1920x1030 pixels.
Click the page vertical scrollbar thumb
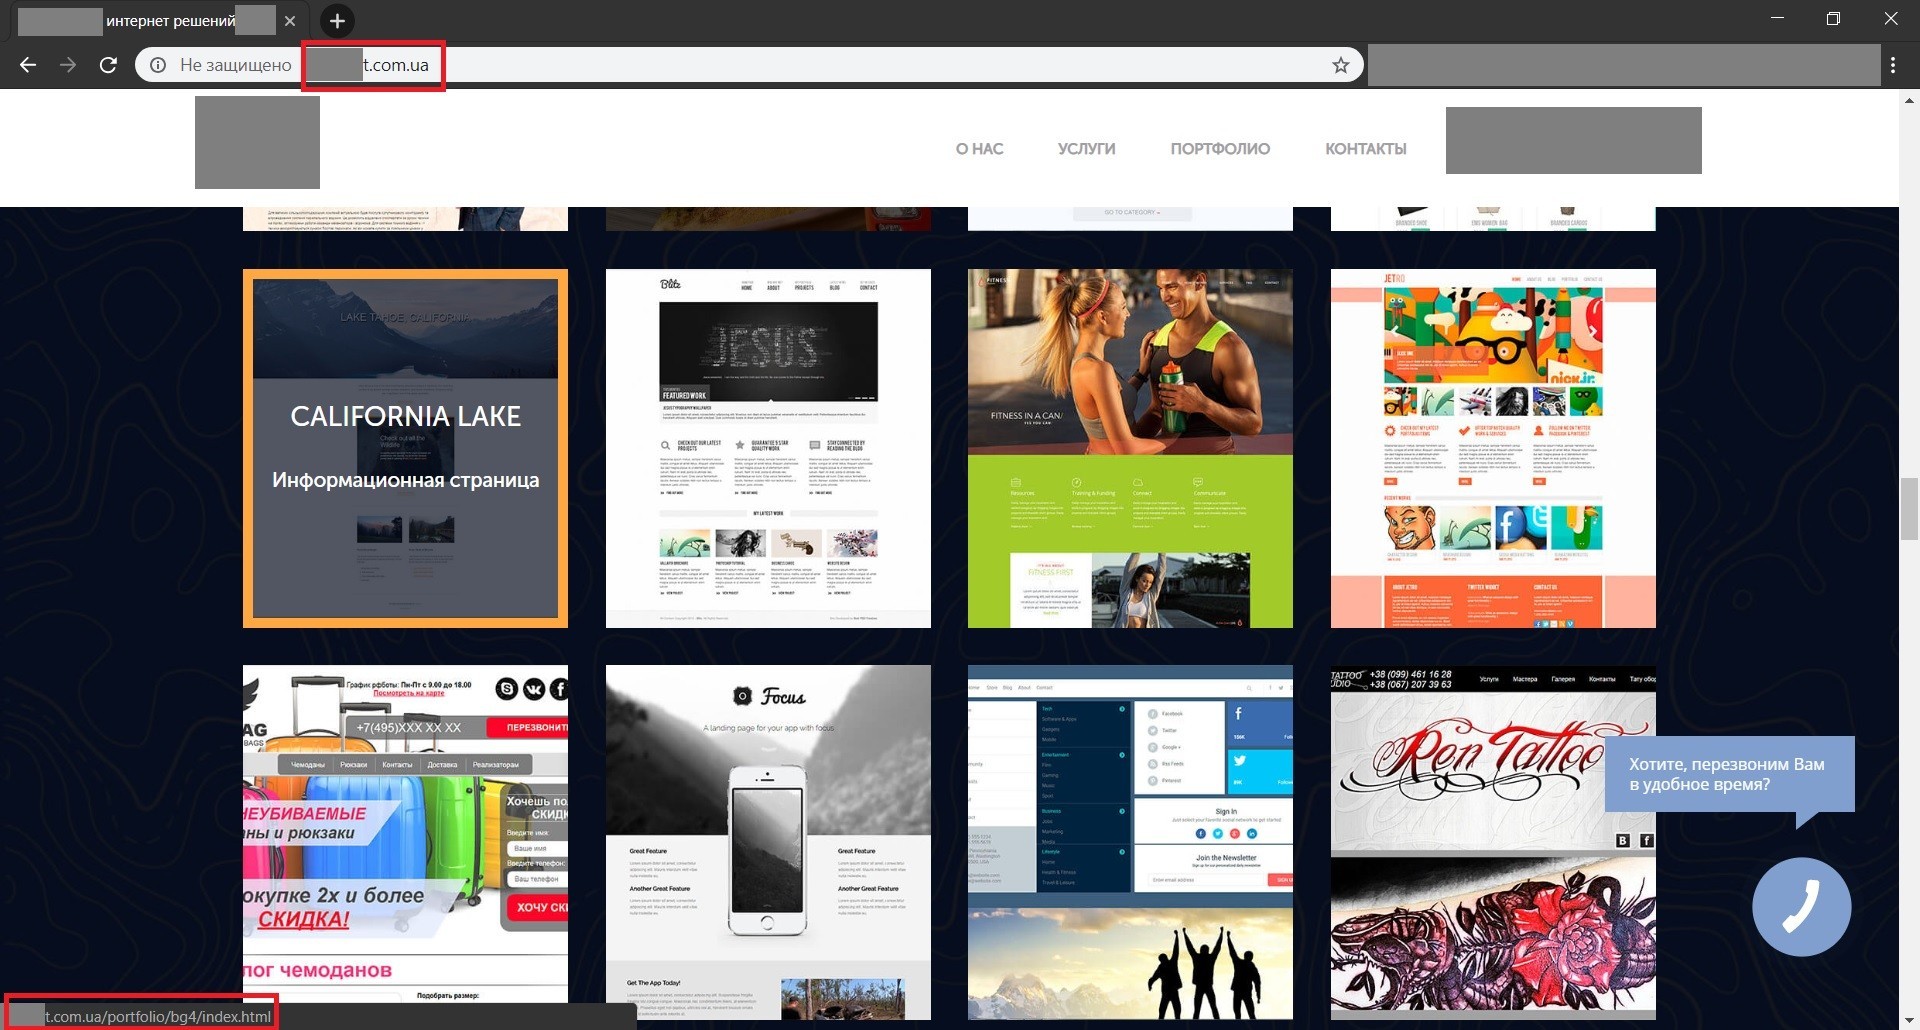click(1909, 509)
